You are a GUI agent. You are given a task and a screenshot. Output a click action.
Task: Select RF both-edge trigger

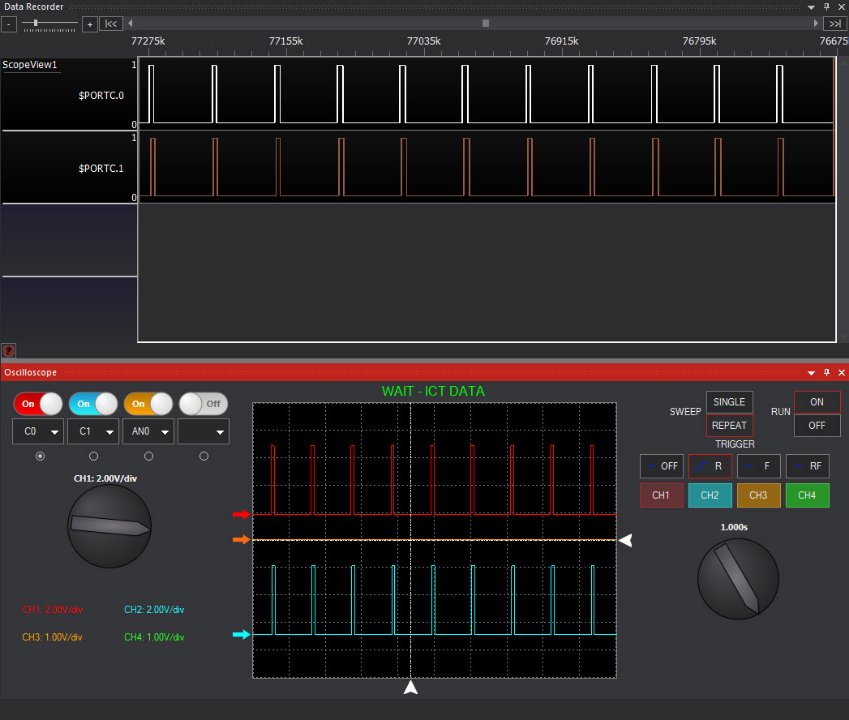(807, 466)
